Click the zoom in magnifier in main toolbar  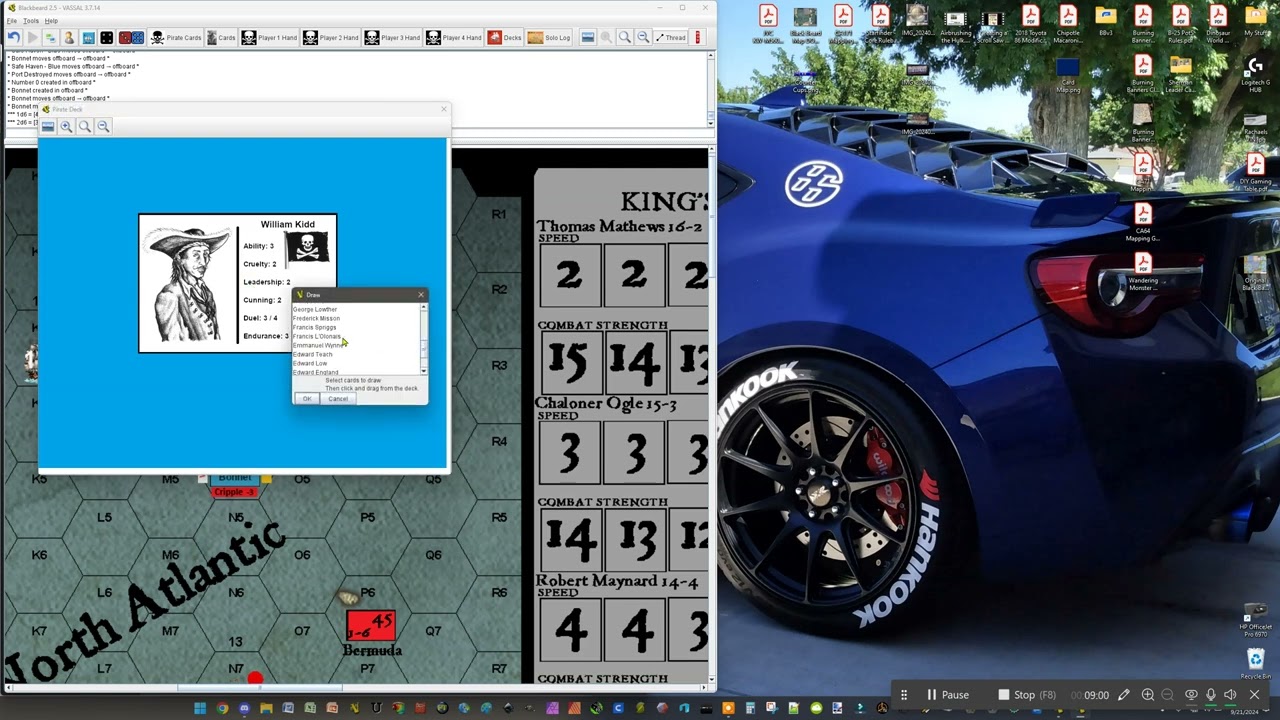pos(606,38)
